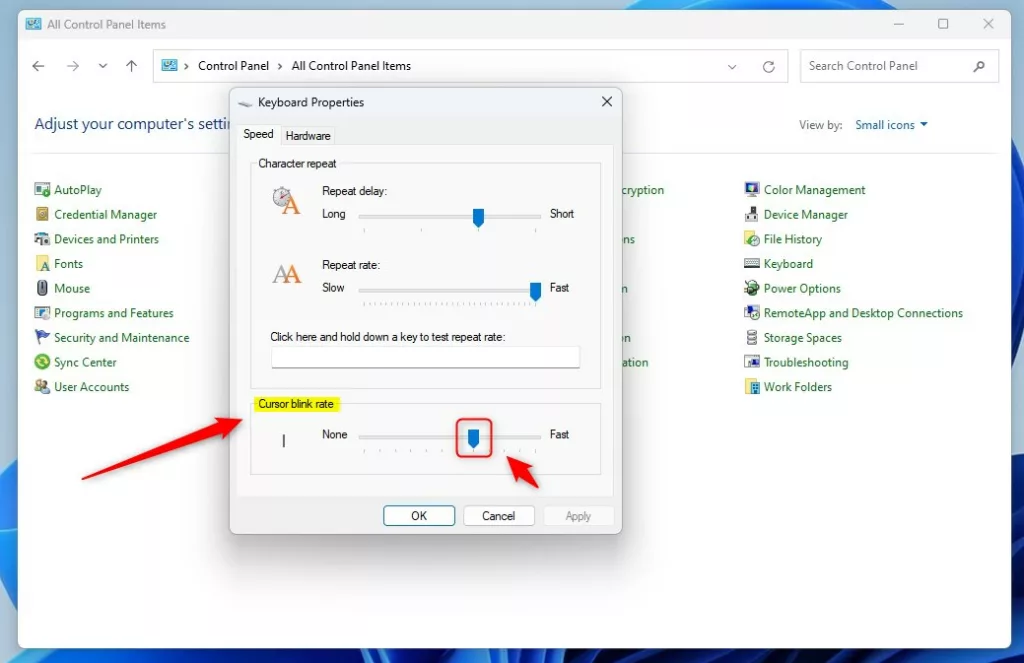Open Power Options icon
This screenshot has width=1024, height=663.
click(752, 288)
